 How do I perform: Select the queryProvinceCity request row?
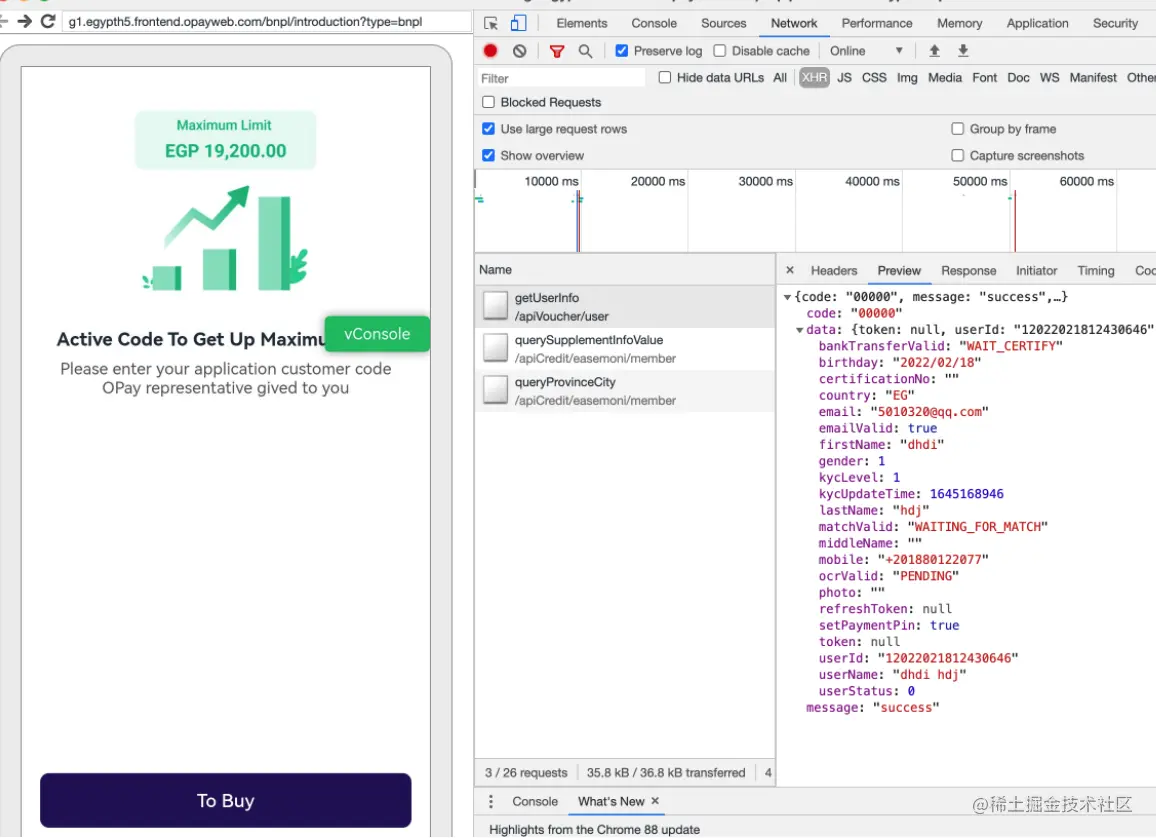click(625, 391)
